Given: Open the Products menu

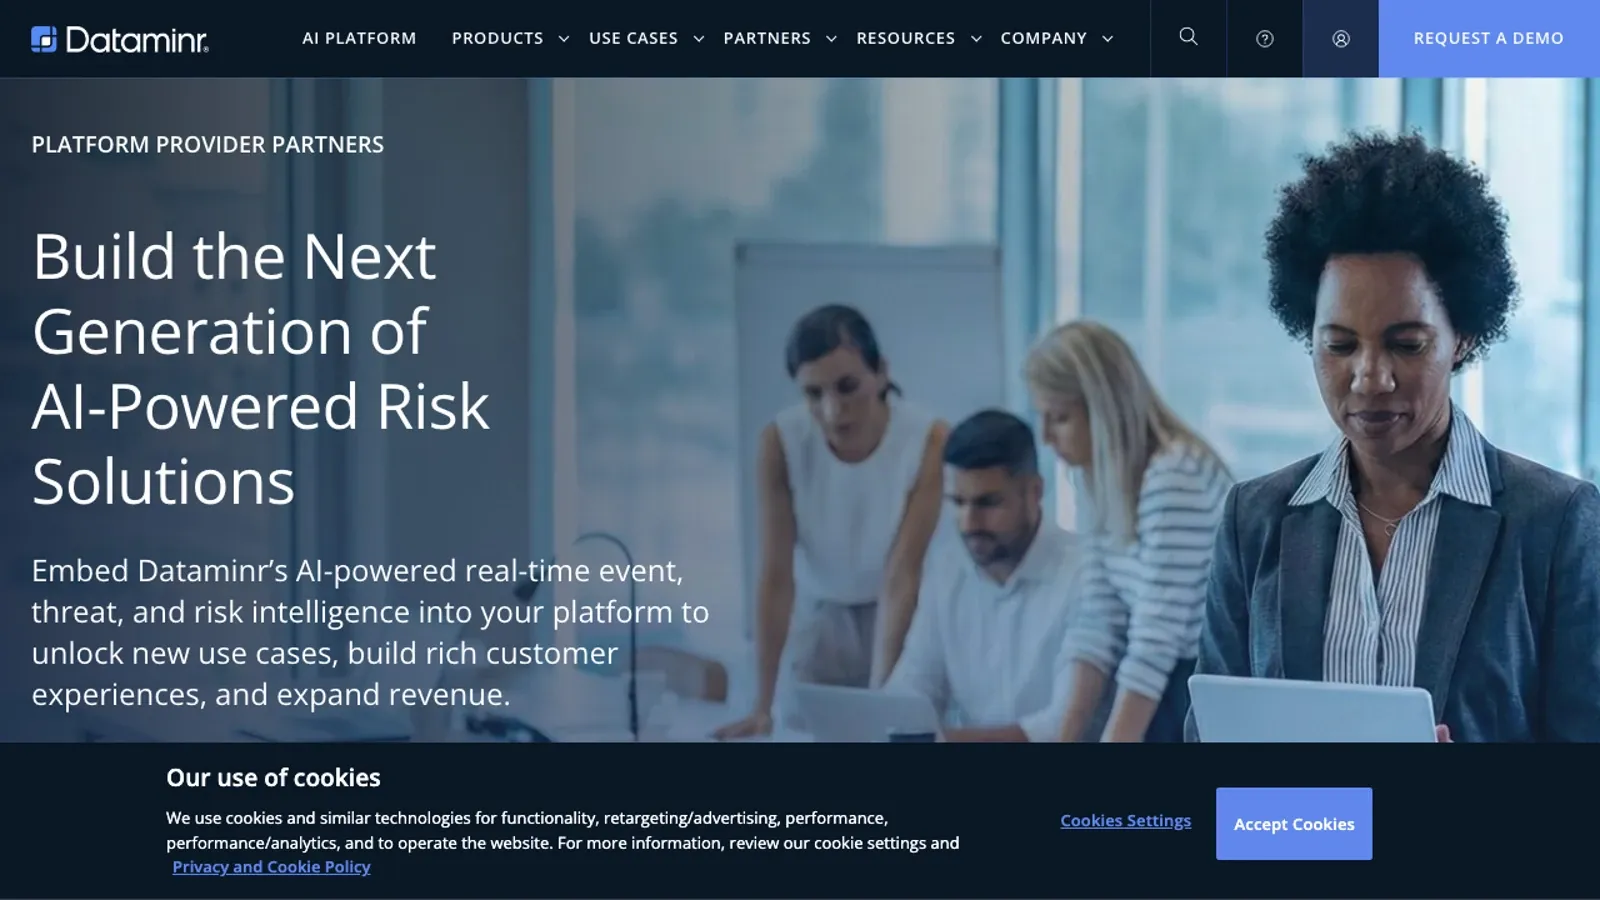Looking at the screenshot, I should pyautogui.click(x=497, y=38).
